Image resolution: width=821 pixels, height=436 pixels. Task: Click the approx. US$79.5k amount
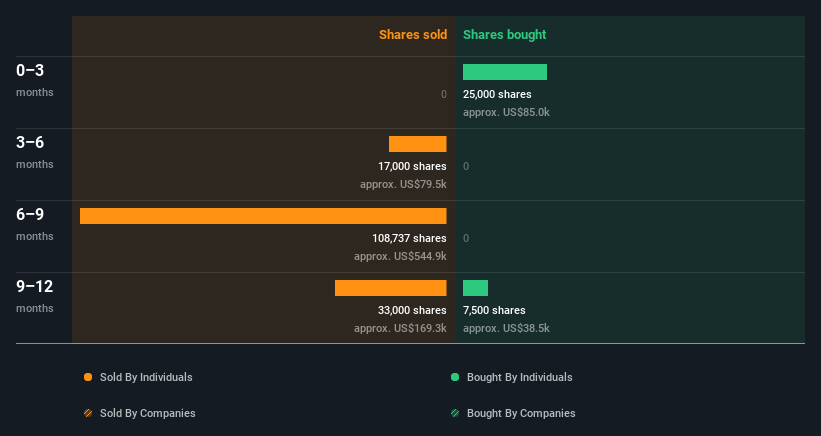[x=403, y=184]
